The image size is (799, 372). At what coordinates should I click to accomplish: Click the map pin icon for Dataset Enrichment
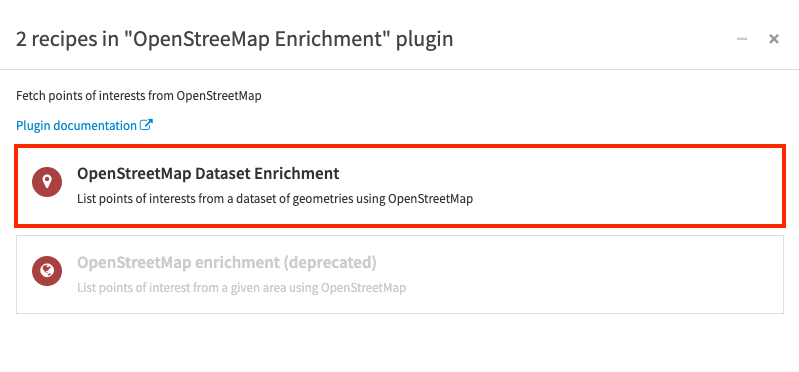(47, 181)
